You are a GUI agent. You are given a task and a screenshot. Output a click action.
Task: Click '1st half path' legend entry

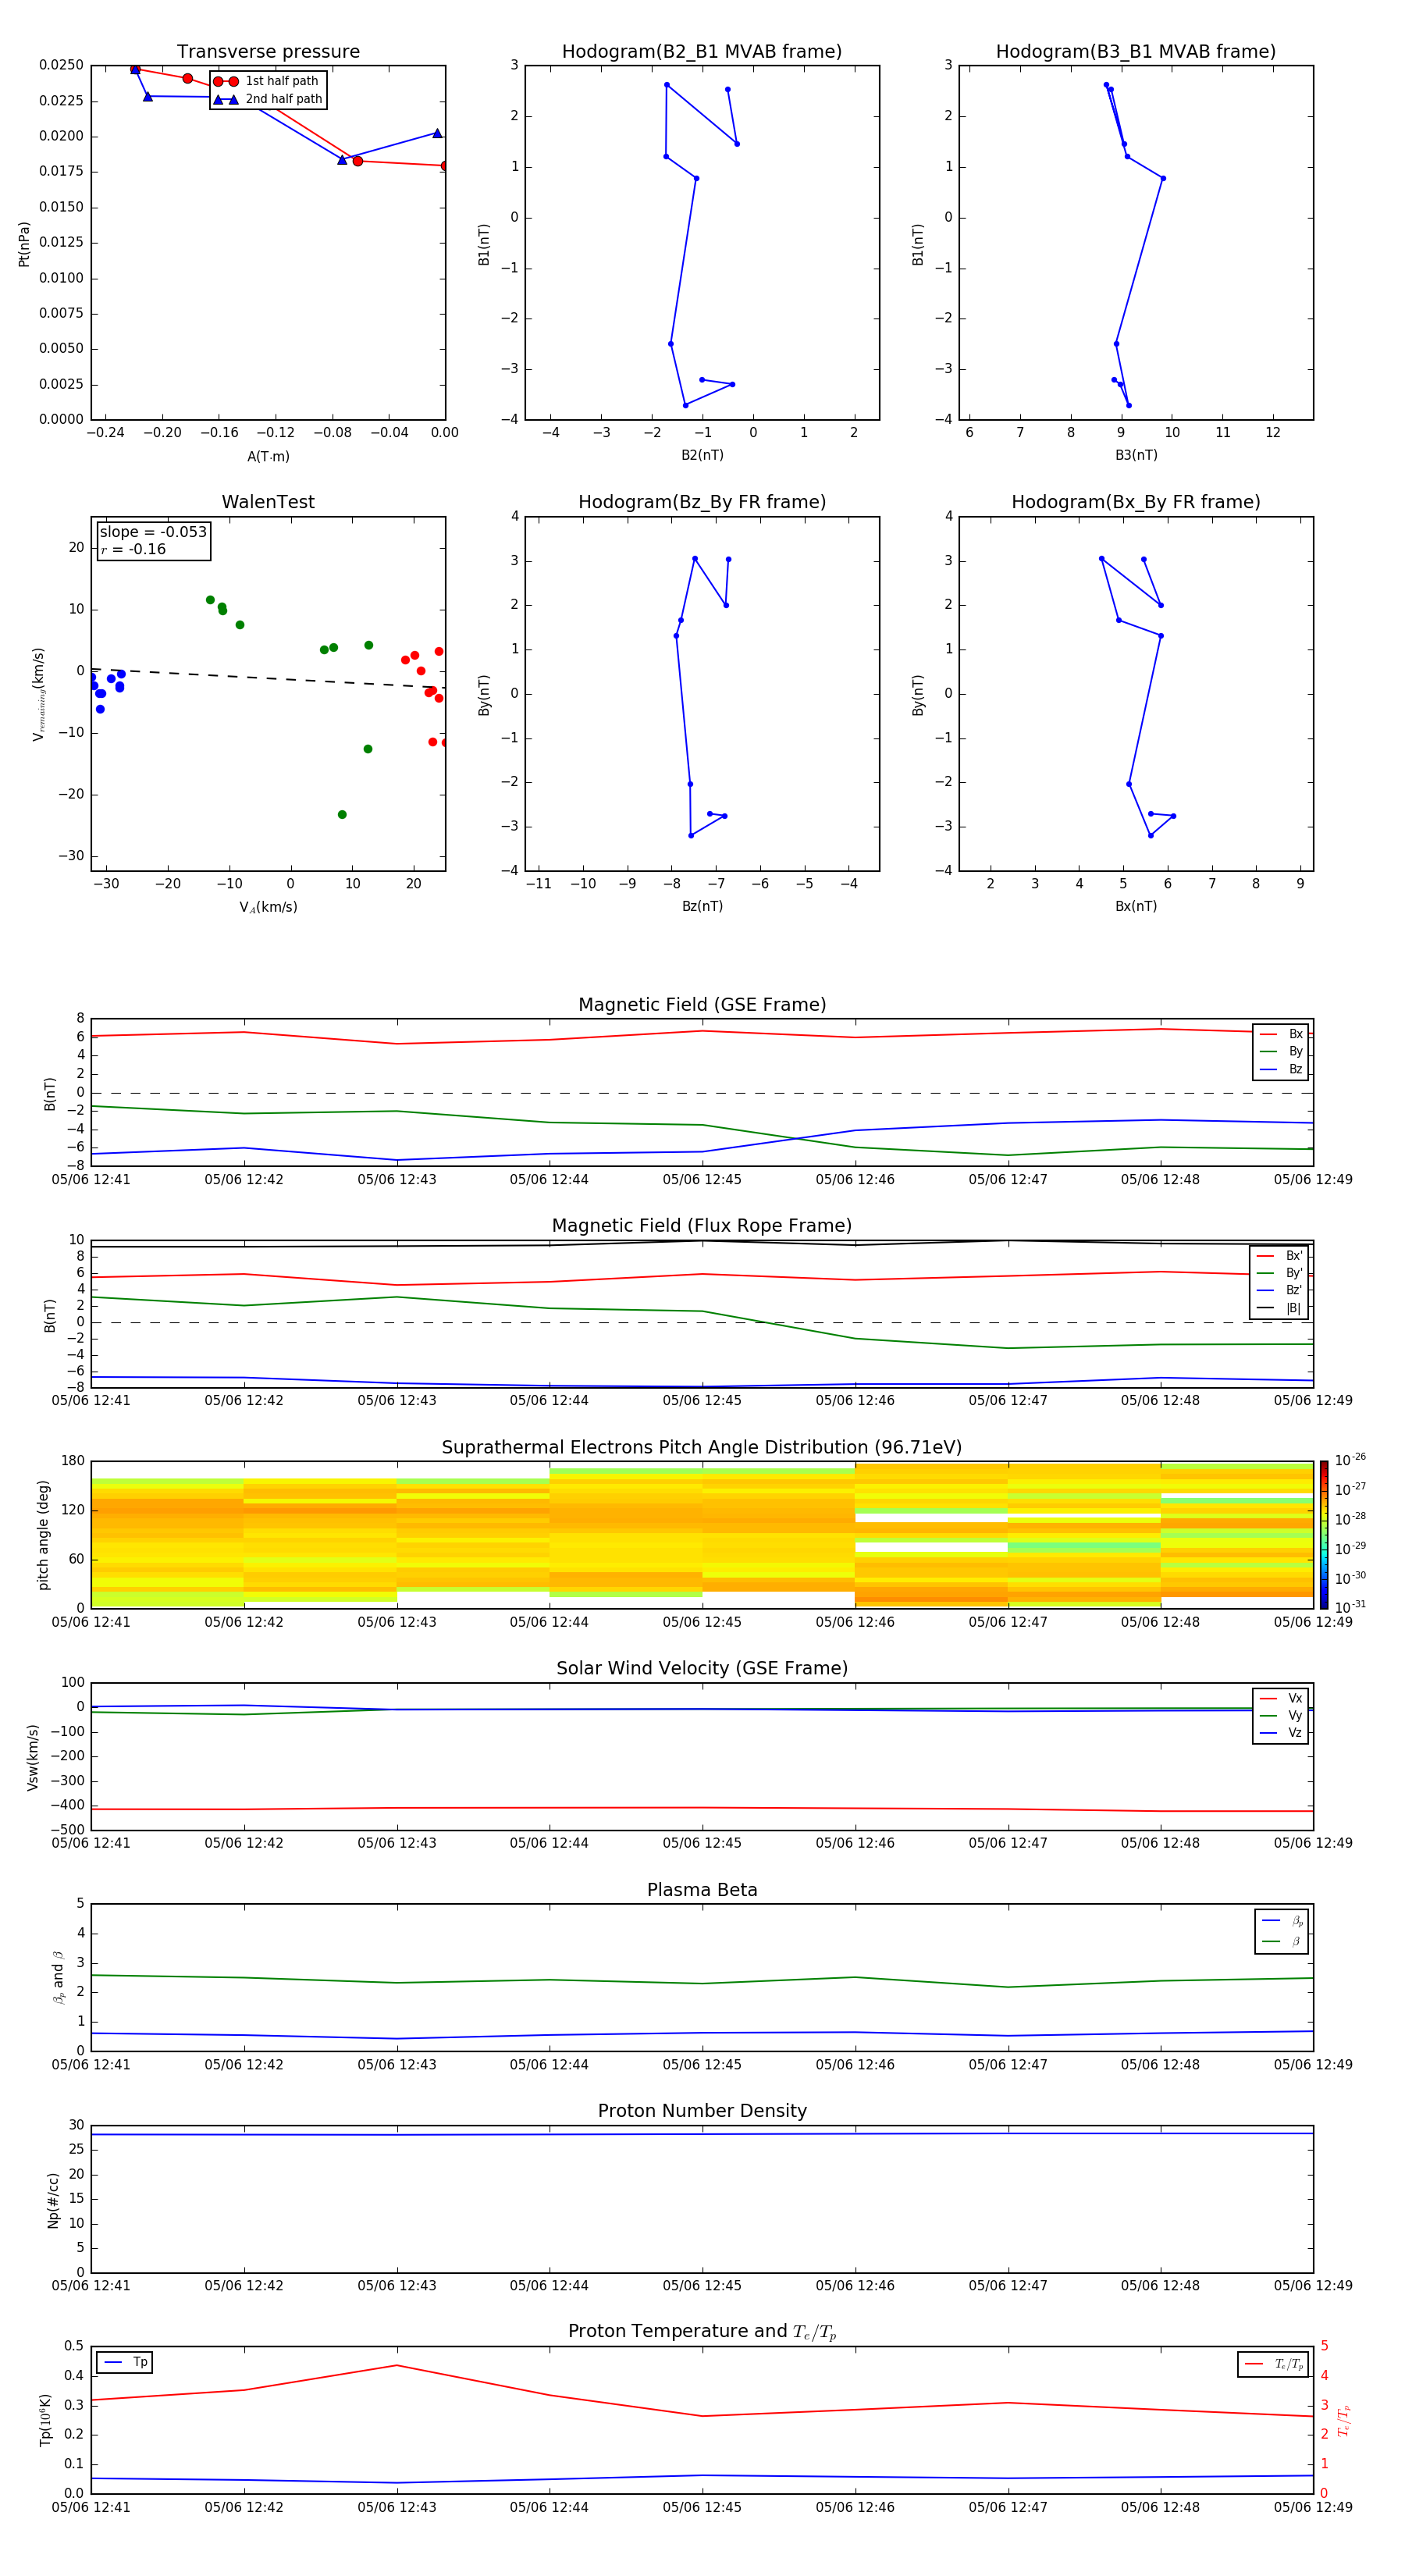click(x=266, y=81)
